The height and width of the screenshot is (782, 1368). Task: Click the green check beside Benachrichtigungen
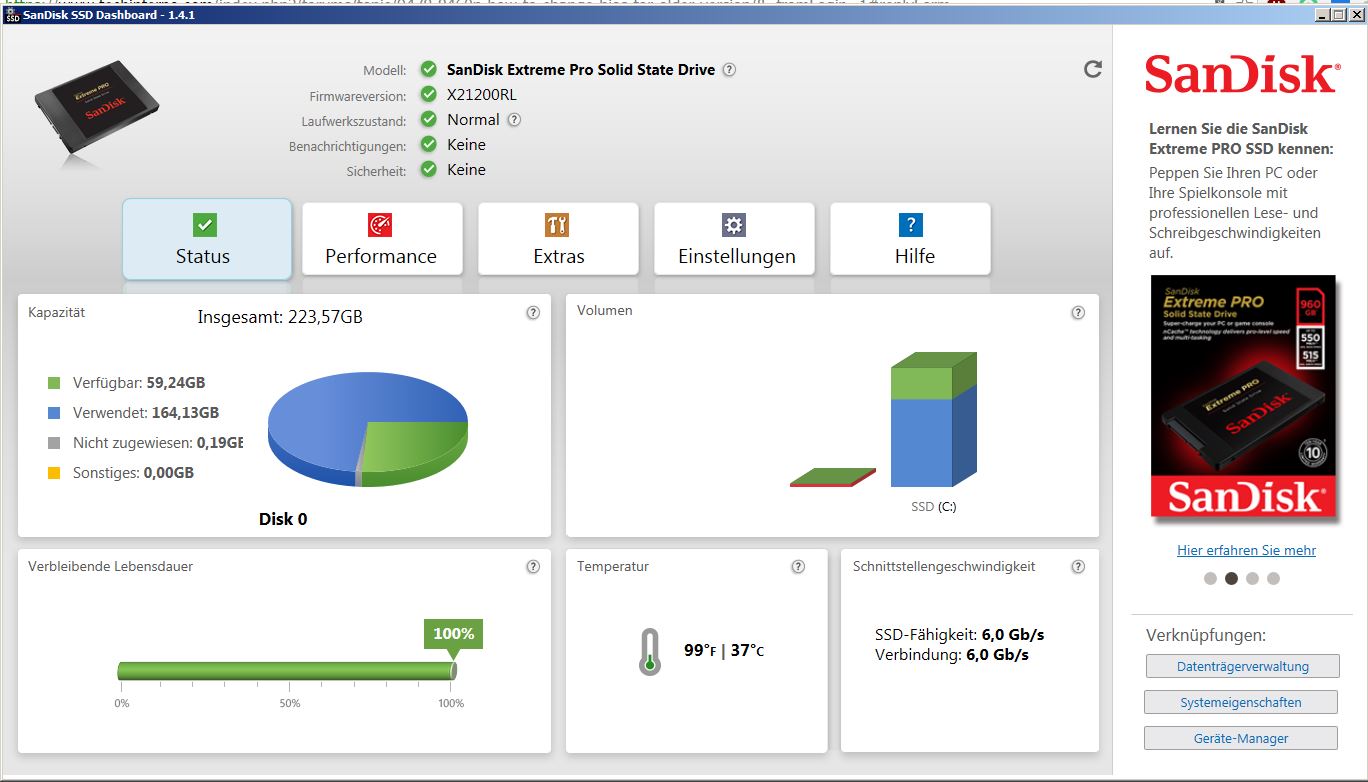click(x=429, y=145)
